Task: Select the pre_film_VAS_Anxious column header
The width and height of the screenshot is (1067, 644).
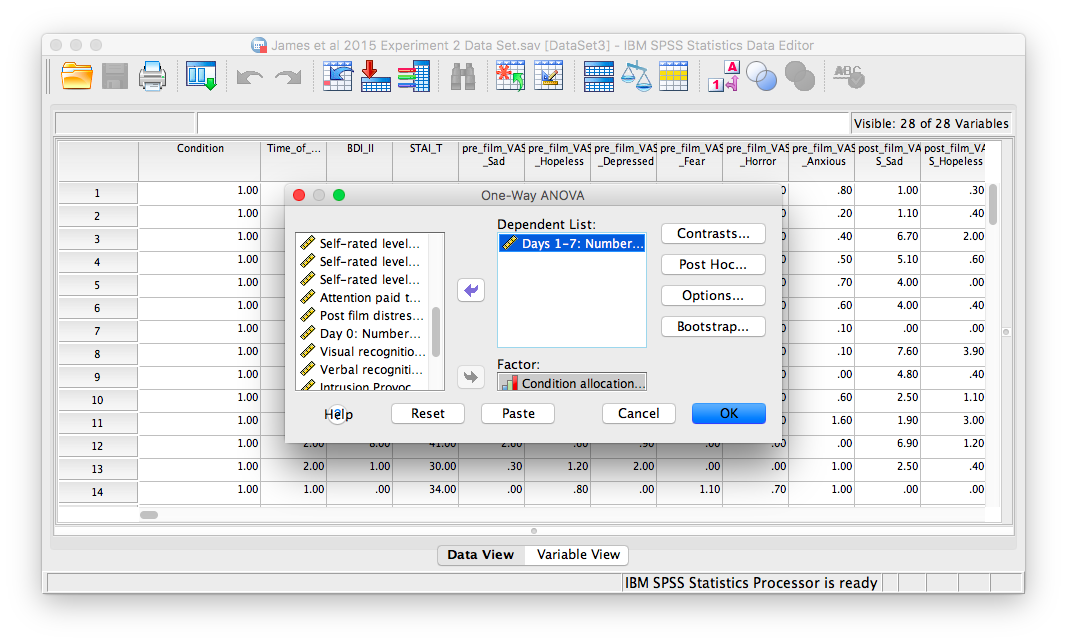Action: 822,161
